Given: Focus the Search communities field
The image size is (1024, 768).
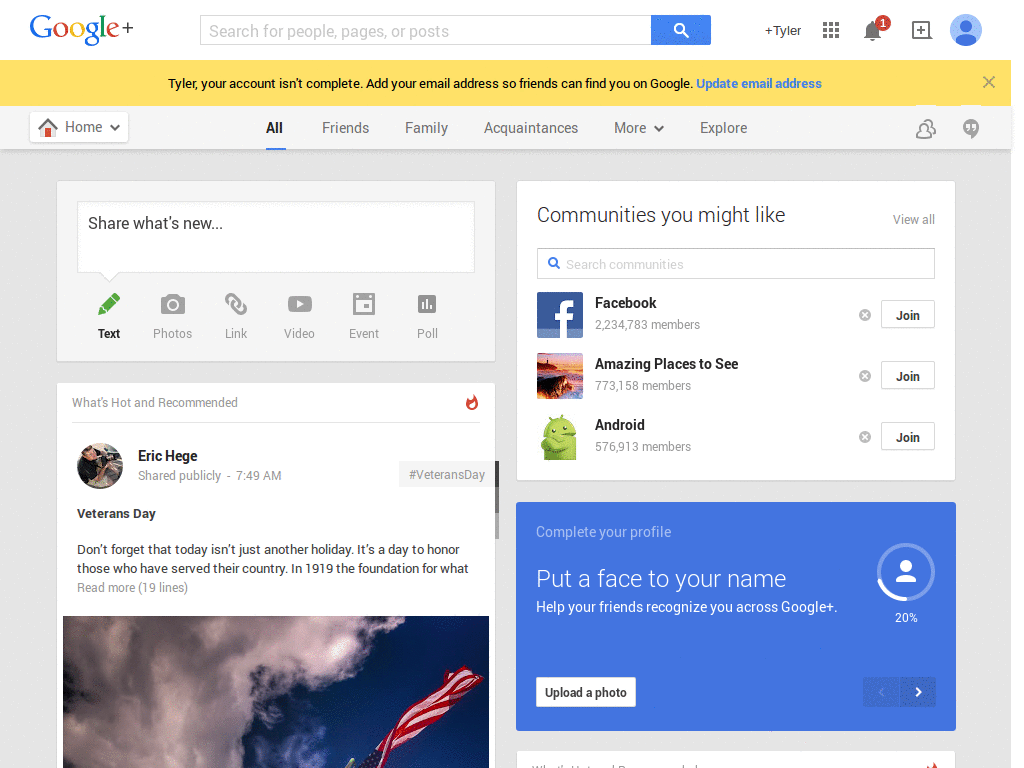Looking at the screenshot, I should click(x=736, y=263).
